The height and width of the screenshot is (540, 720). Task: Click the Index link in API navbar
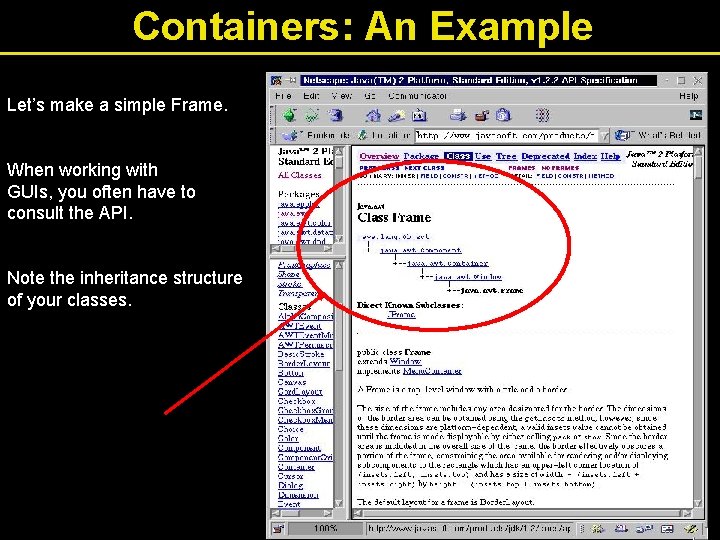[585, 156]
